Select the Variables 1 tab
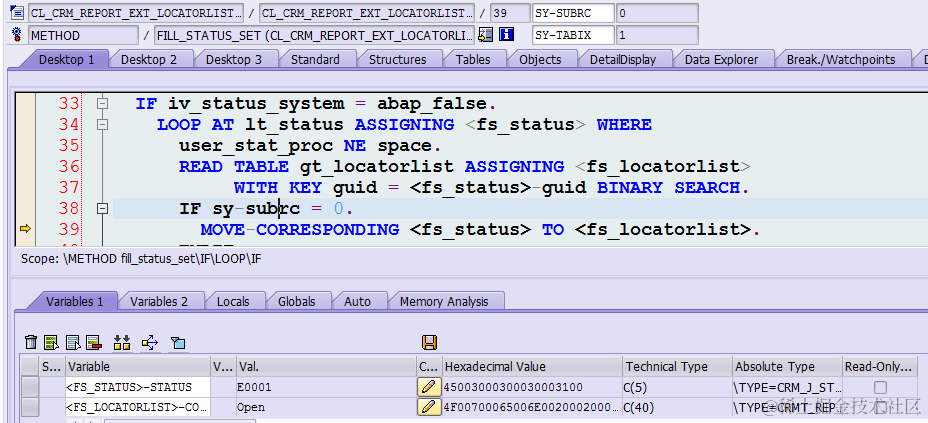The height and width of the screenshot is (423, 928). click(x=74, y=301)
